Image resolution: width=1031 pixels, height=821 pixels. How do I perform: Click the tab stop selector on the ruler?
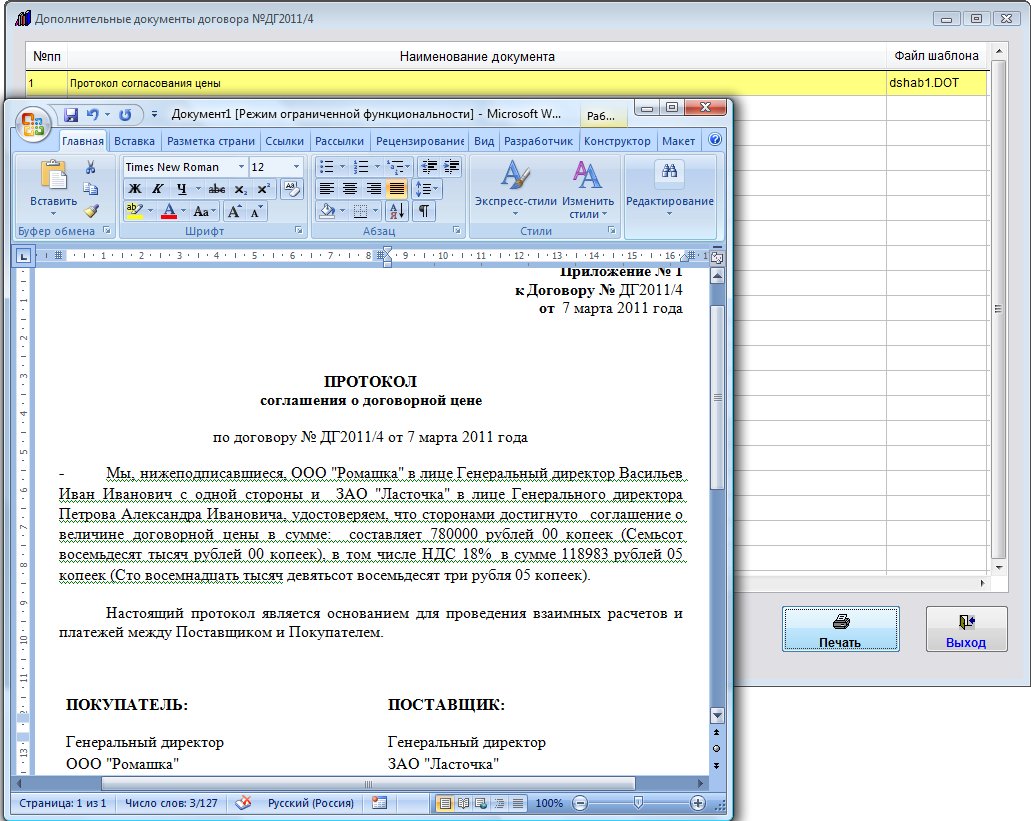tap(23, 256)
